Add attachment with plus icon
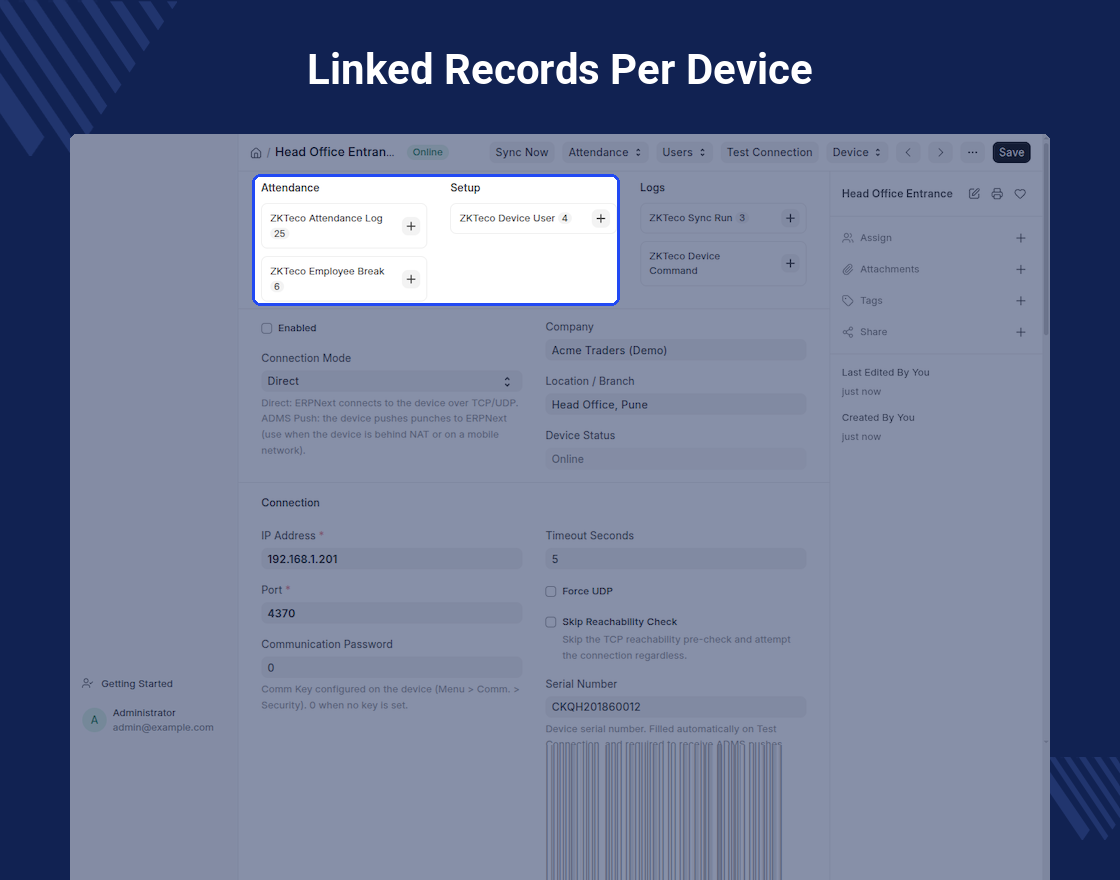Viewport: 1120px width, 880px height. (x=1021, y=269)
